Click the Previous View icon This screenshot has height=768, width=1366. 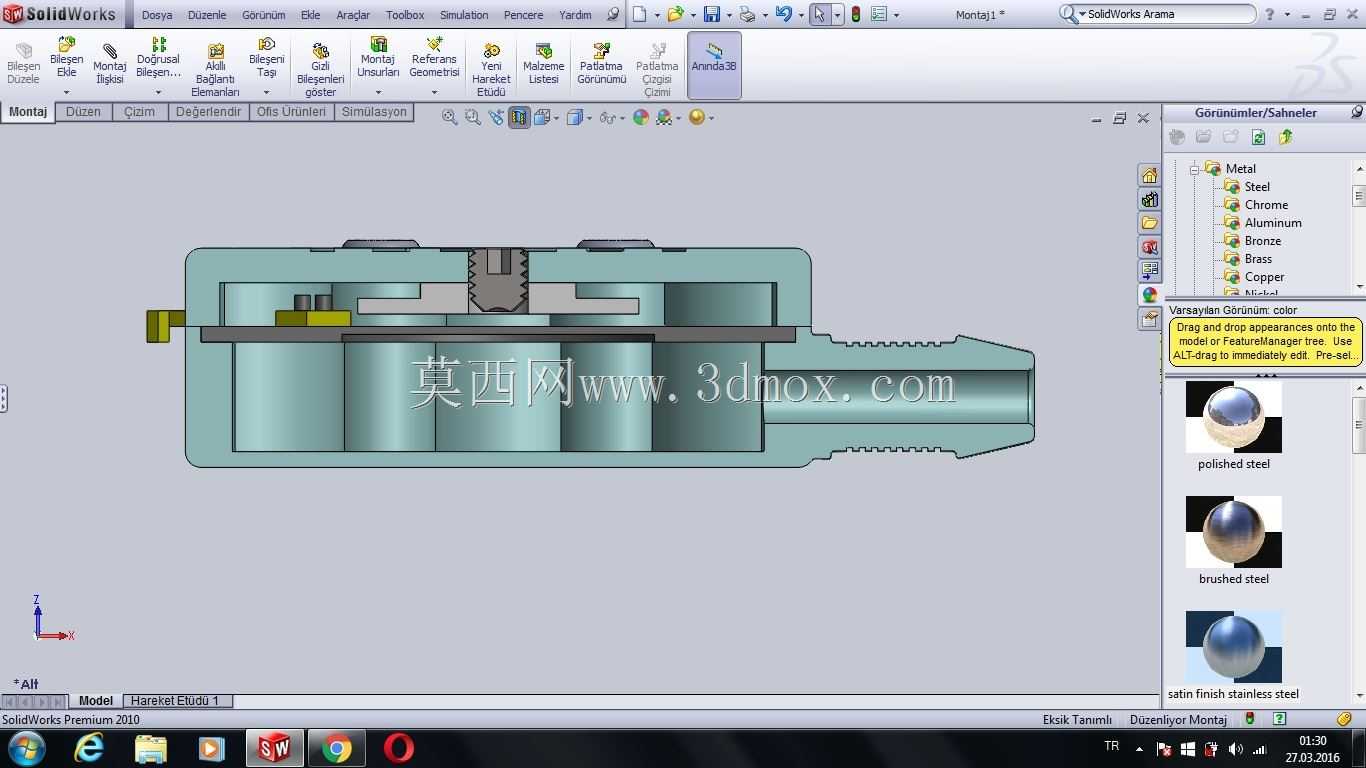coord(496,118)
